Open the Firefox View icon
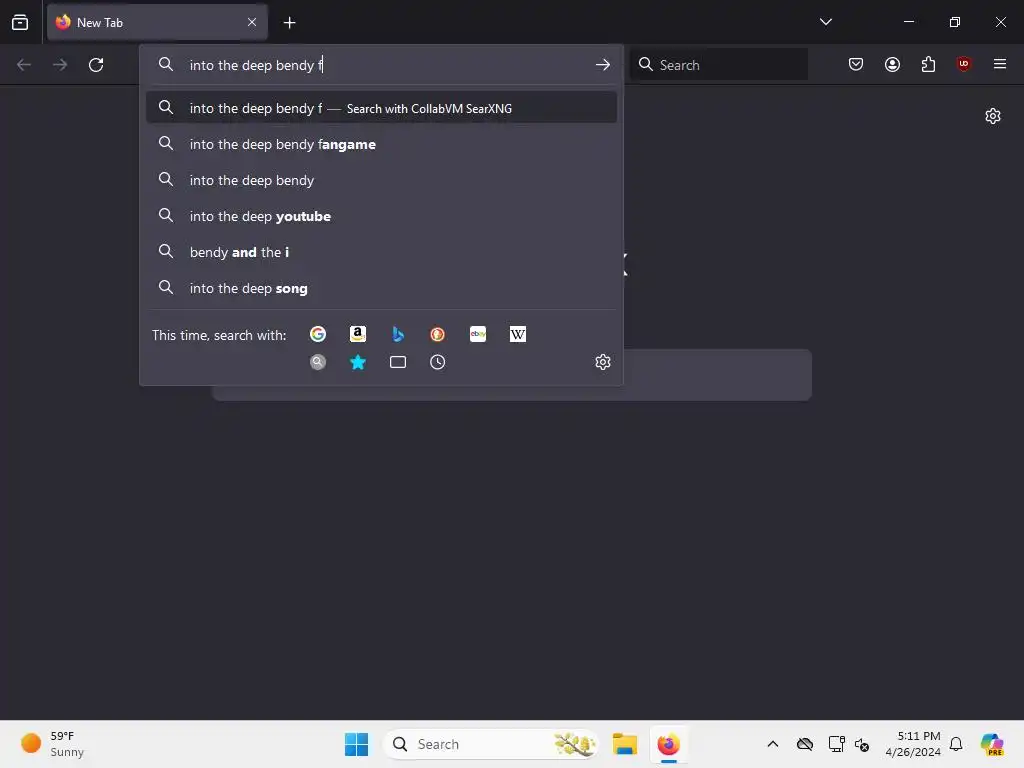 click(x=20, y=22)
